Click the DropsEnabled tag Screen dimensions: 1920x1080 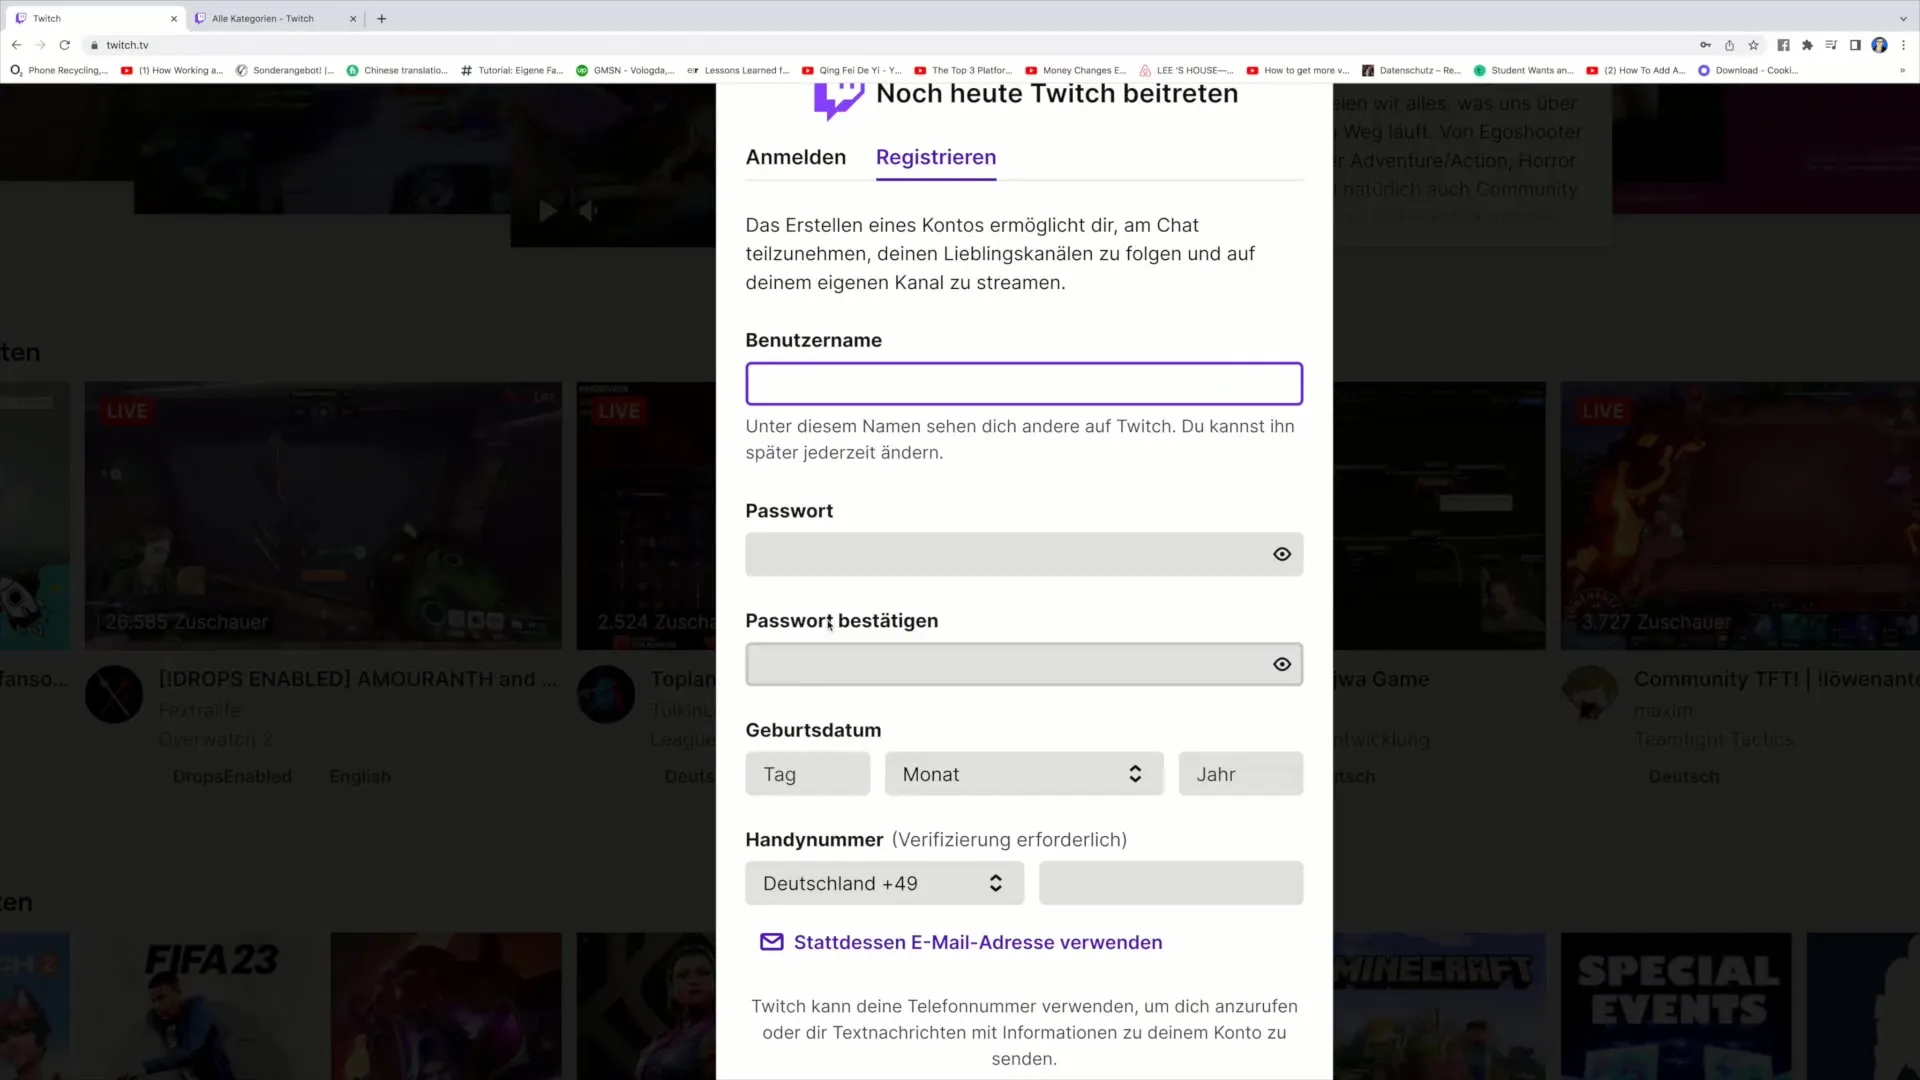[232, 776]
